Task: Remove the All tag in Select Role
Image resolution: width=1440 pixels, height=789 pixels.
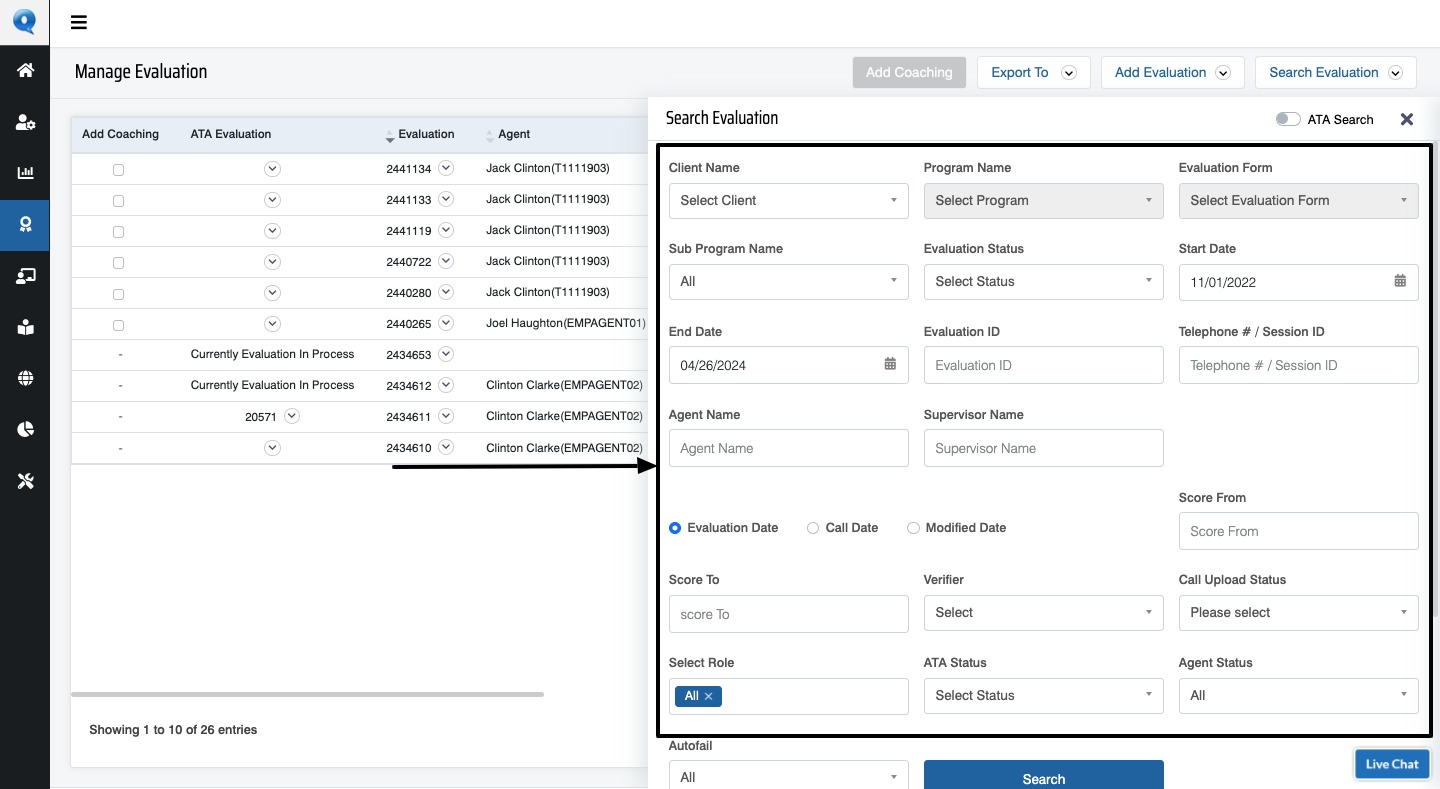Action: [x=709, y=696]
